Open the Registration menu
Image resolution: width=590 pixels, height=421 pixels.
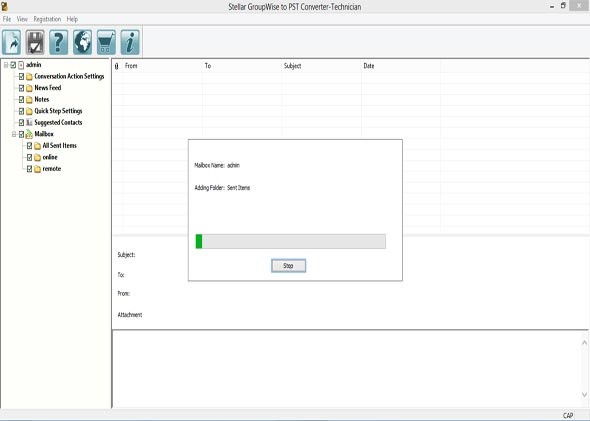coord(47,19)
